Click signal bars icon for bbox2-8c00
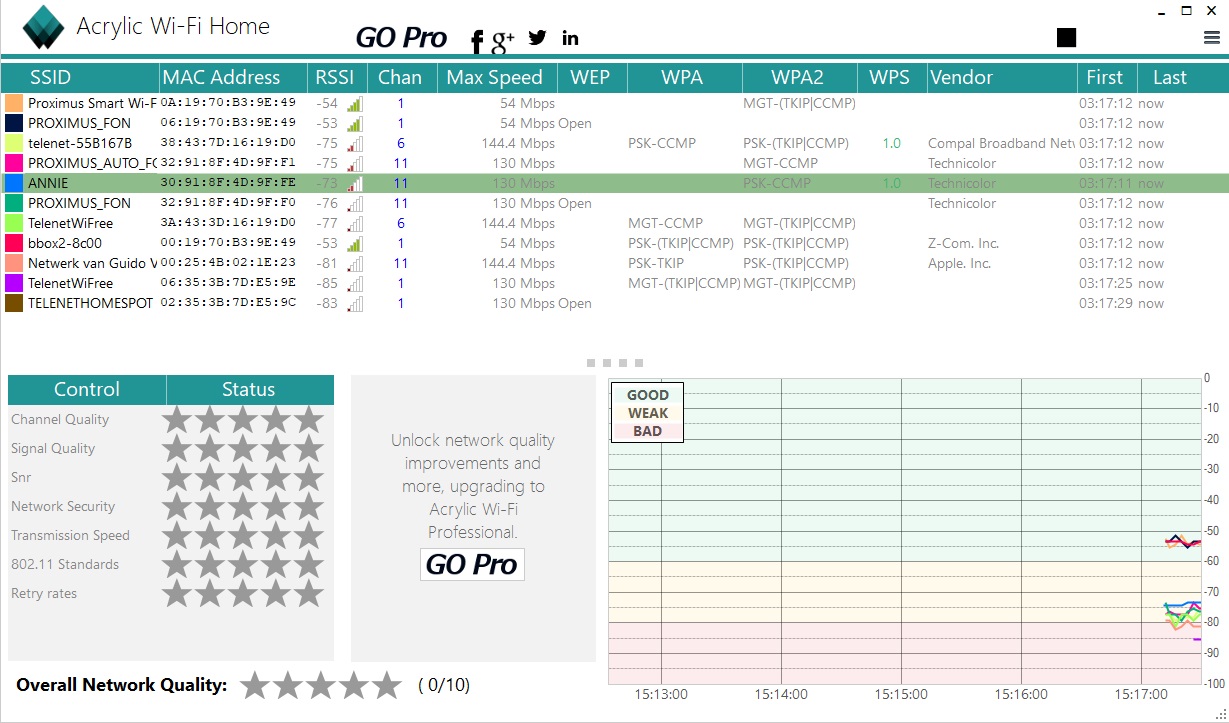Screen dimensions: 1229x723 (x=355, y=243)
